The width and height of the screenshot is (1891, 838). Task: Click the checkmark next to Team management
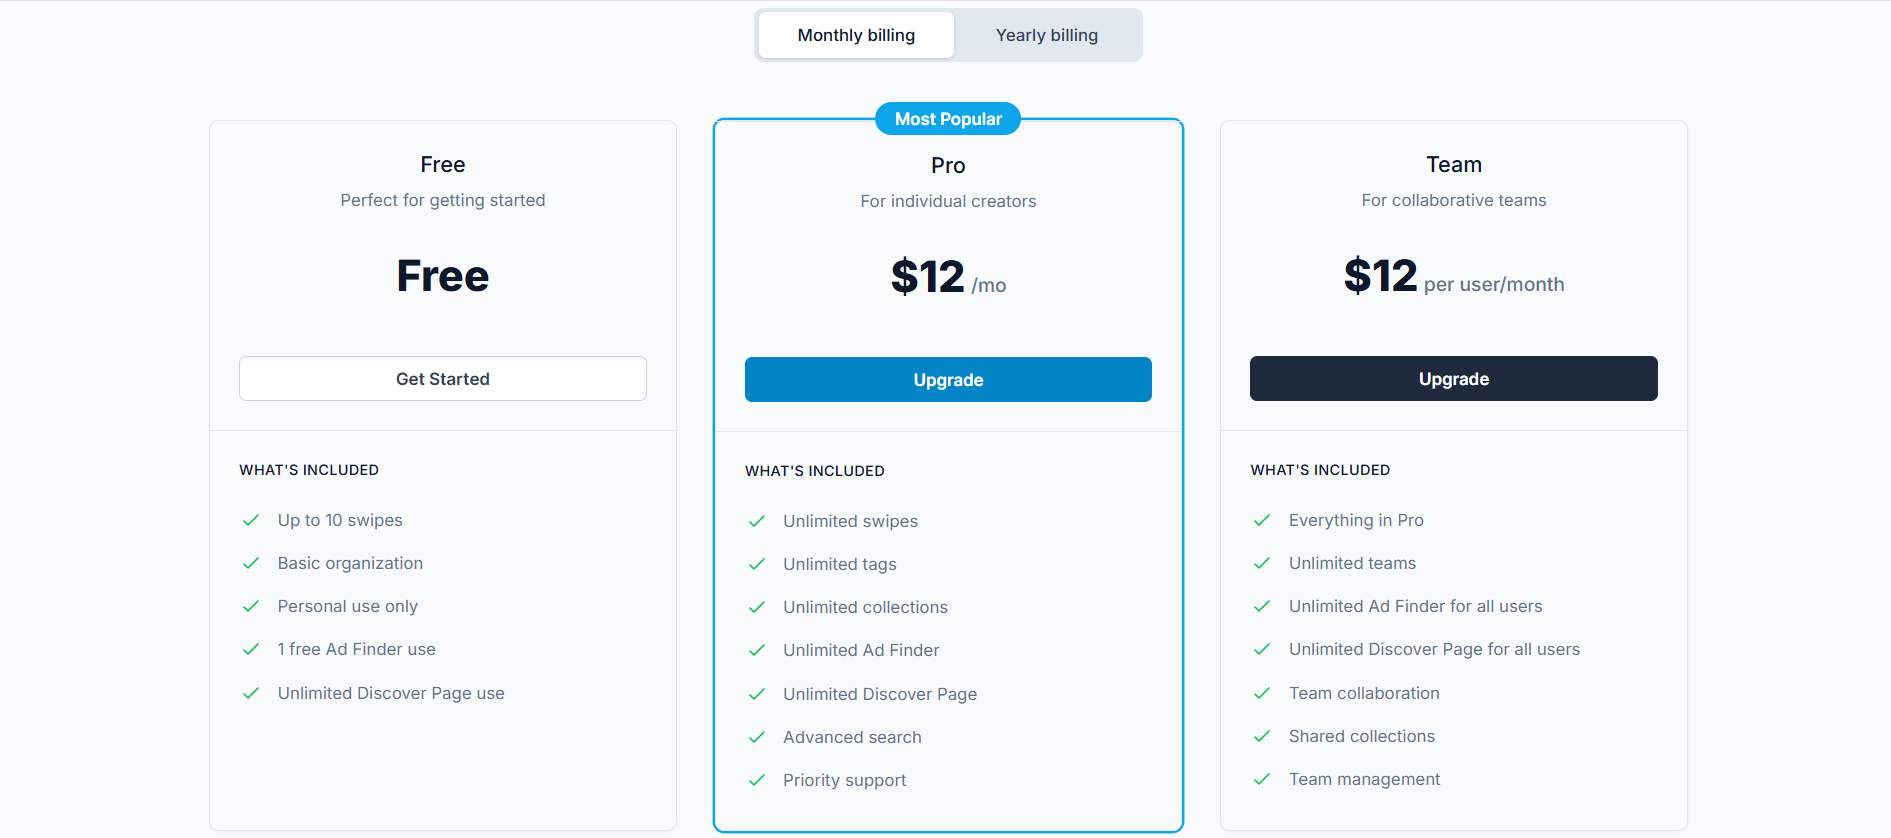click(1263, 779)
